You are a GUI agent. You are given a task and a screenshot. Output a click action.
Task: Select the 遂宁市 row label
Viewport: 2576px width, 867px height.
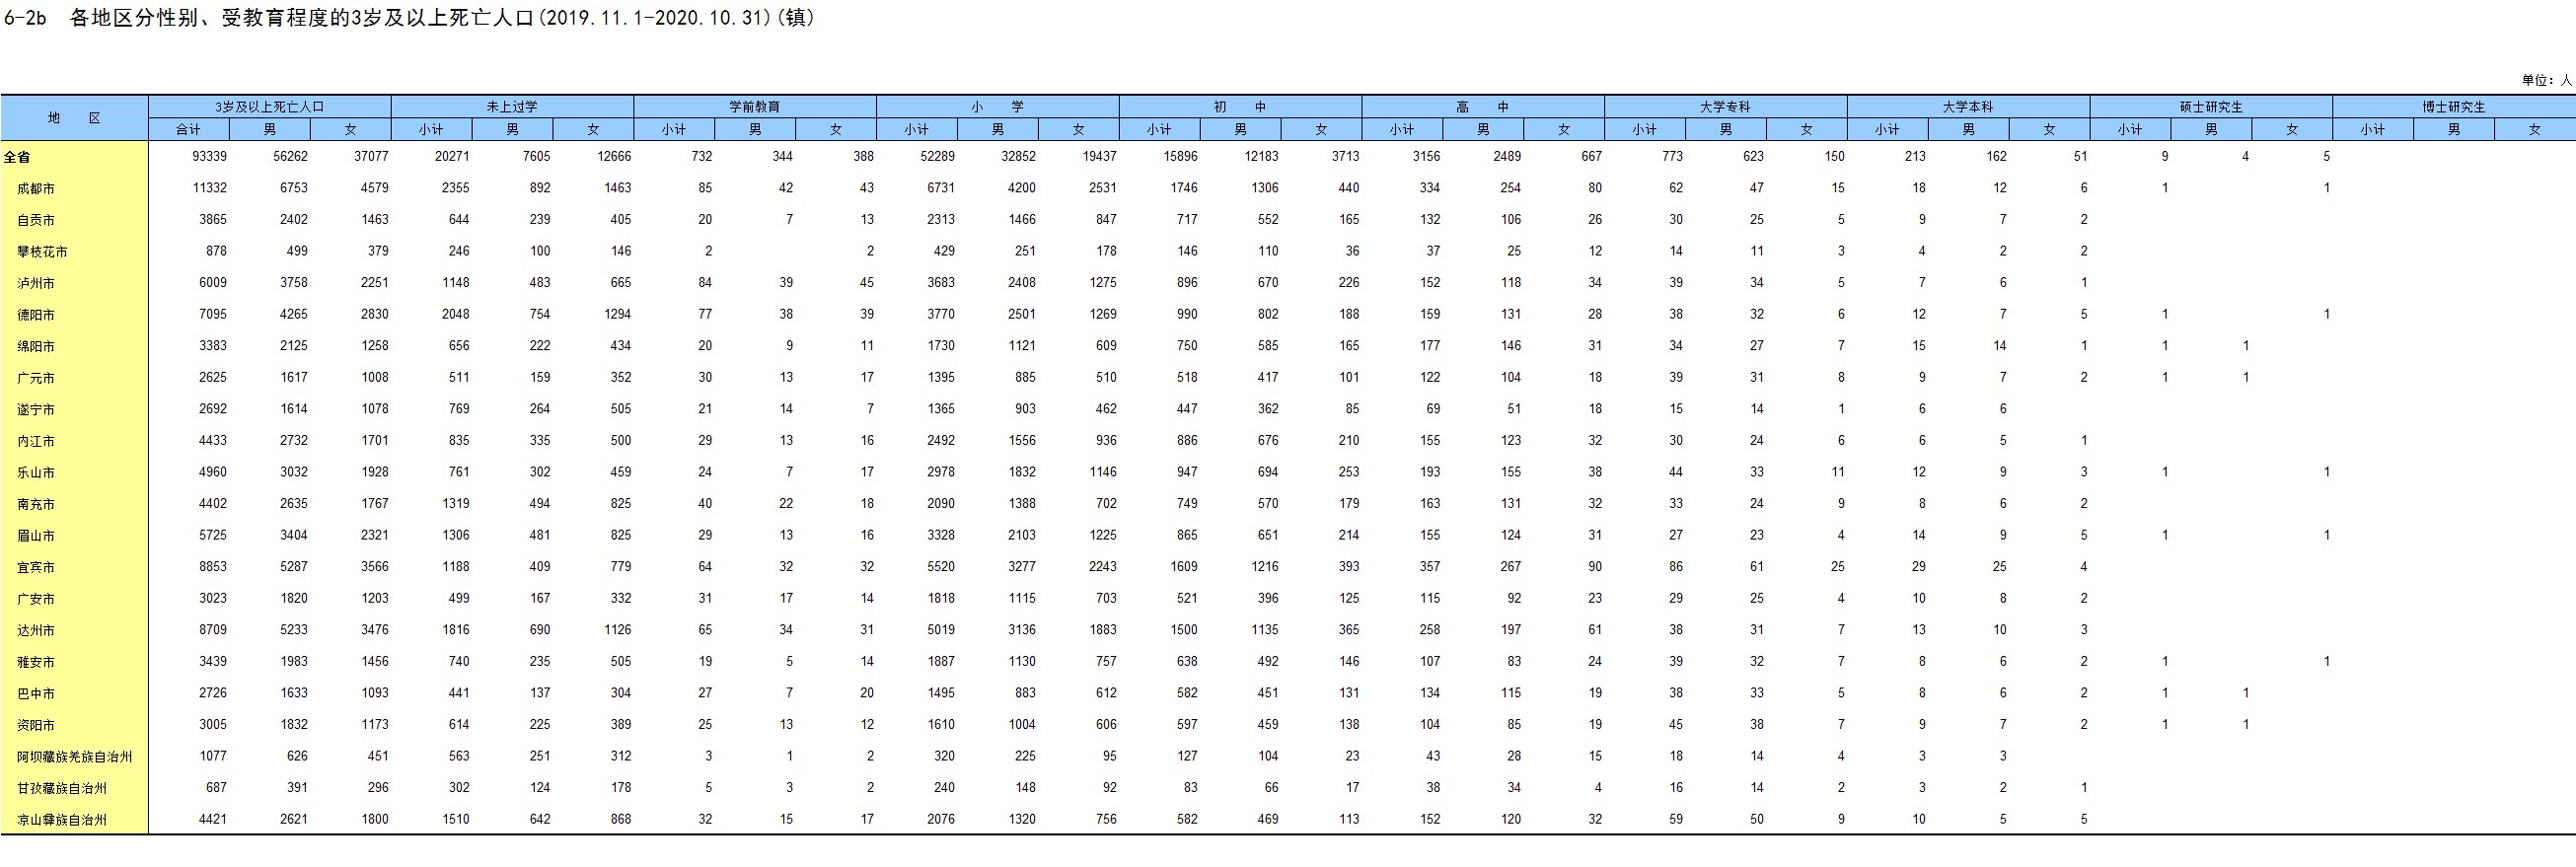(36, 410)
